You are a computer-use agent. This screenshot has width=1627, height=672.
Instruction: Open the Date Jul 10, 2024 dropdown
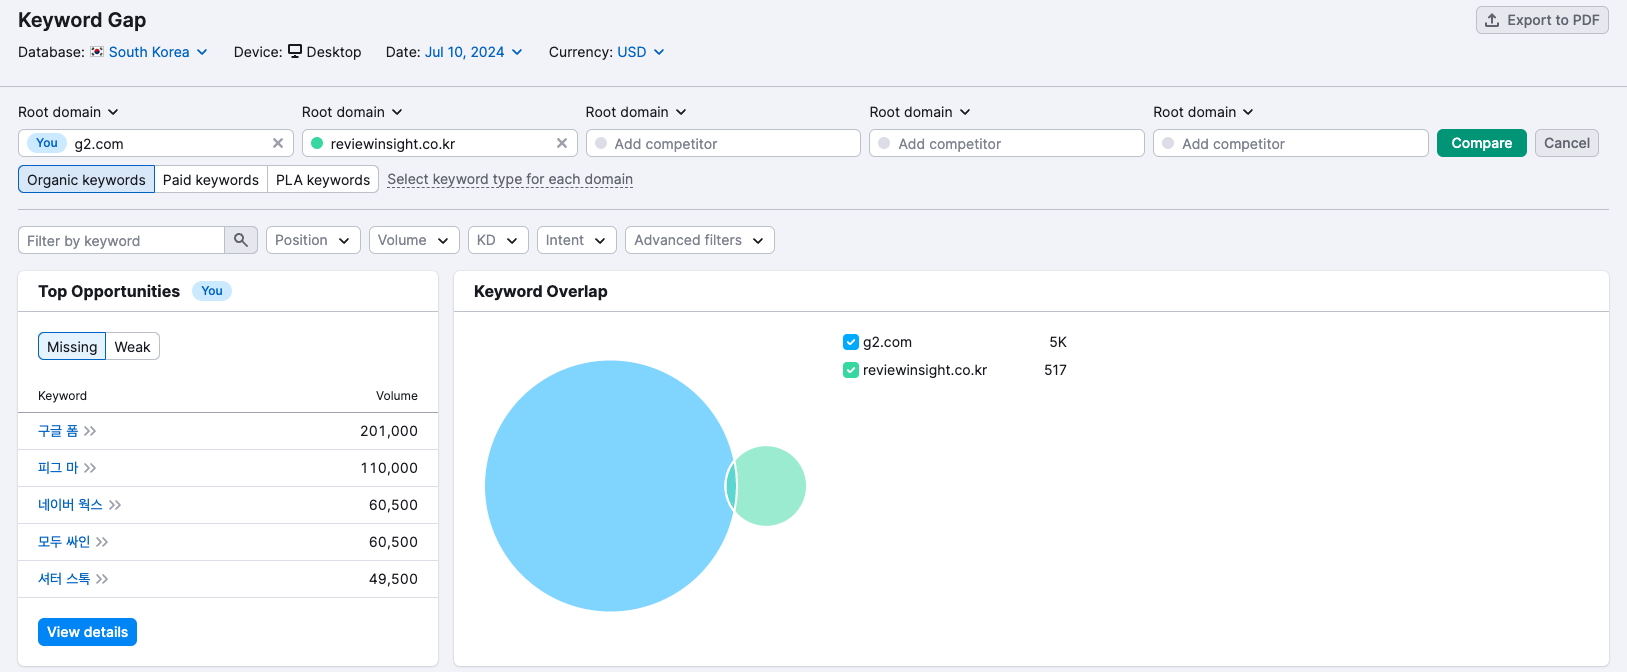[473, 52]
